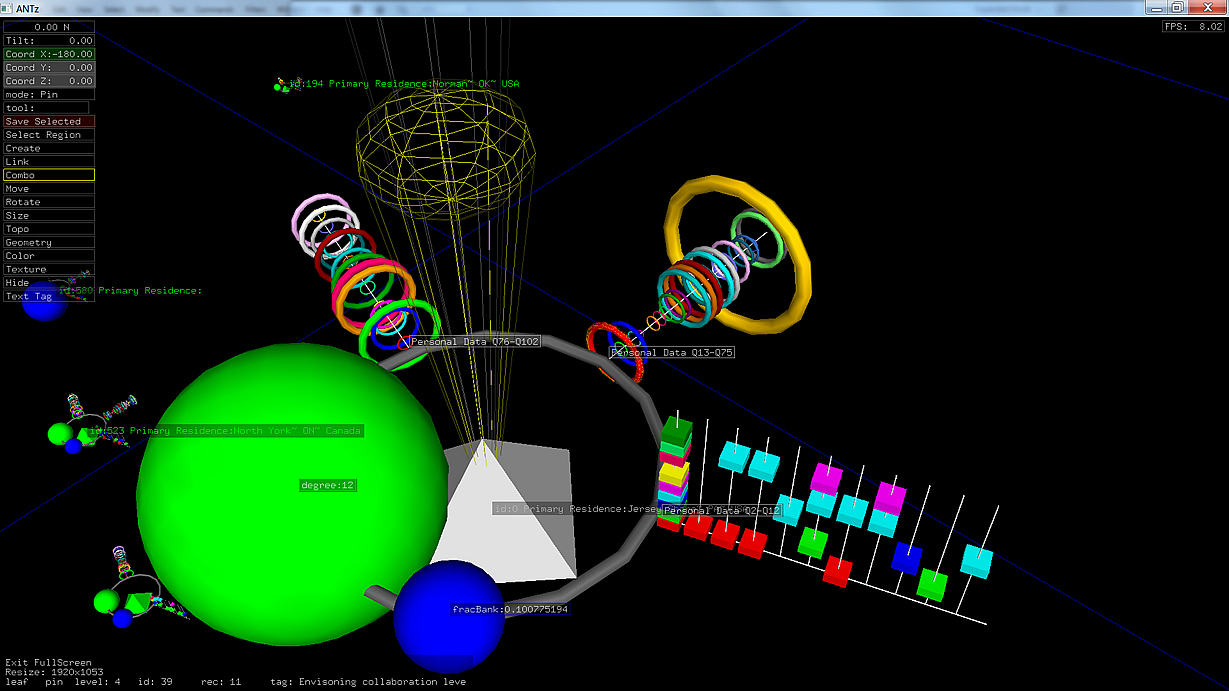Open the Geometry option
The image size is (1229, 691).
(x=49, y=243)
